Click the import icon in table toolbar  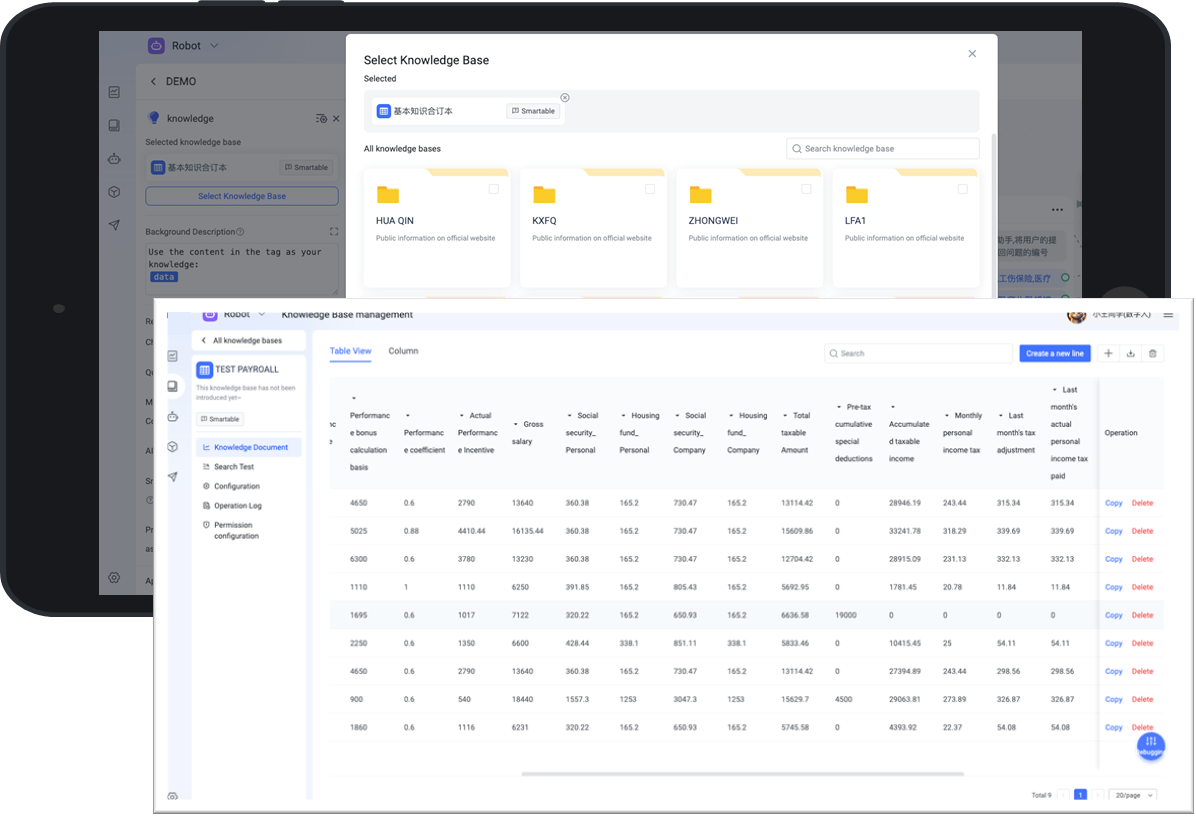pyautogui.click(x=1129, y=353)
